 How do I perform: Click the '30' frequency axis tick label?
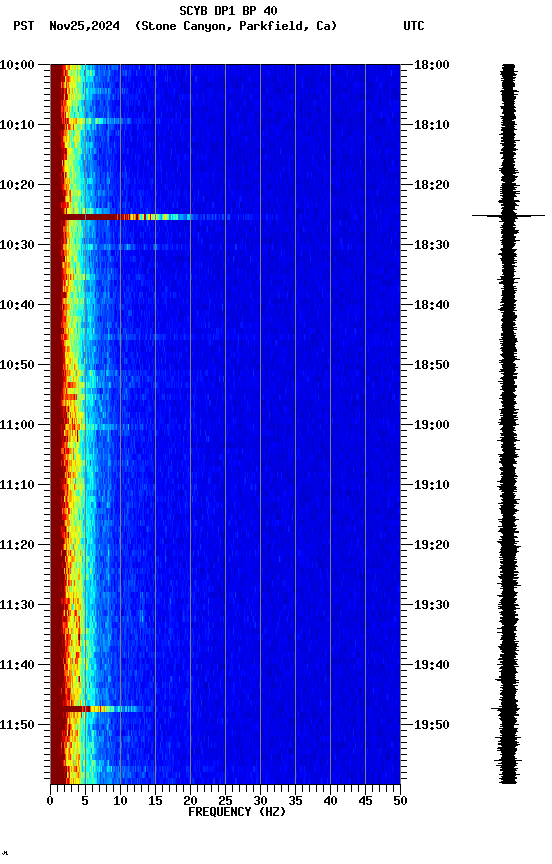260,801
